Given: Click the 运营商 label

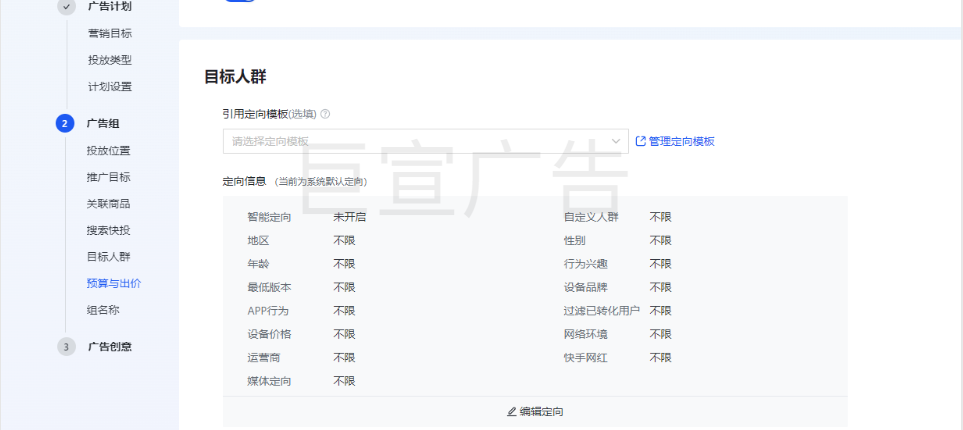Looking at the screenshot, I should 264,358.
